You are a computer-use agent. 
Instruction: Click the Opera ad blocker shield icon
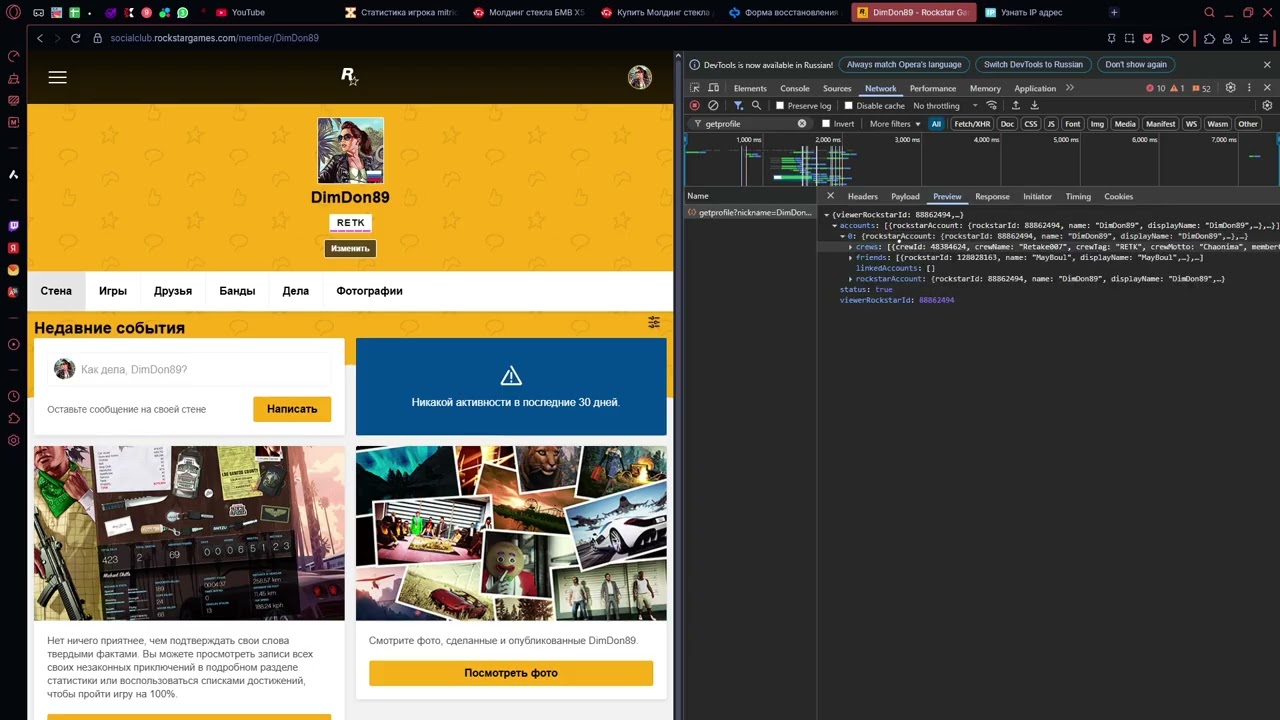click(1147, 38)
